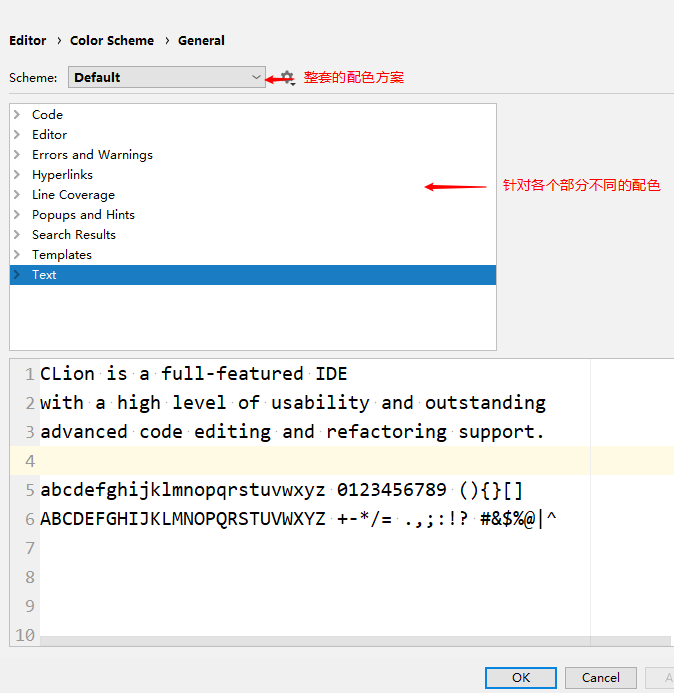Expand the Errors and Warnings arrow
The height and width of the screenshot is (693, 674).
[17, 155]
